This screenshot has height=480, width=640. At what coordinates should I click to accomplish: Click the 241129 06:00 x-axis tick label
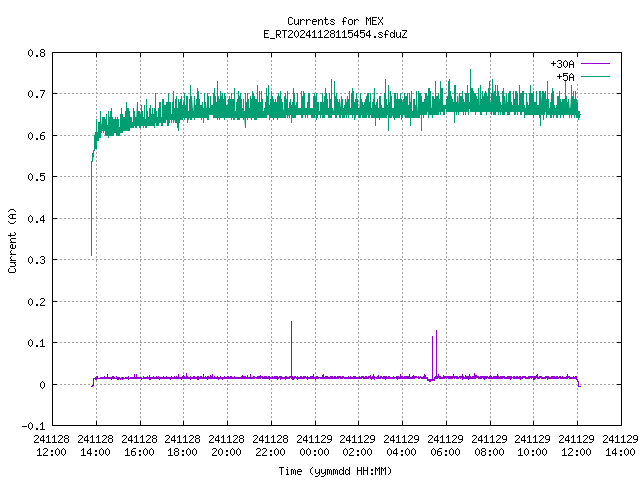click(x=446, y=445)
